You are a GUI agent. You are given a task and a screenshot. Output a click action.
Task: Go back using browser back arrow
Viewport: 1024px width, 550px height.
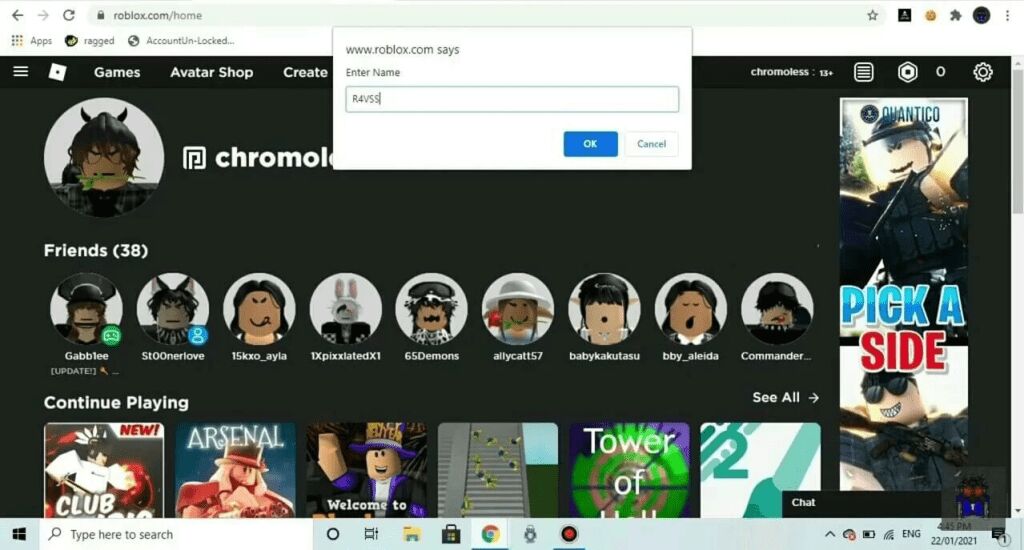click(18, 15)
